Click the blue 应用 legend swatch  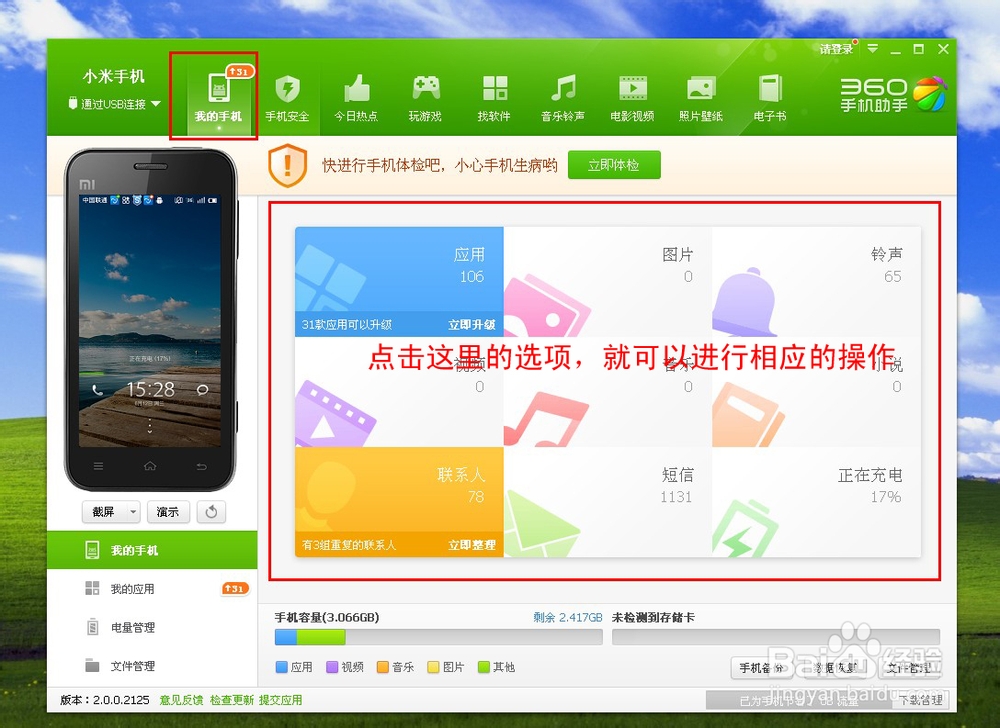pyautogui.click(x=281, y=667)
